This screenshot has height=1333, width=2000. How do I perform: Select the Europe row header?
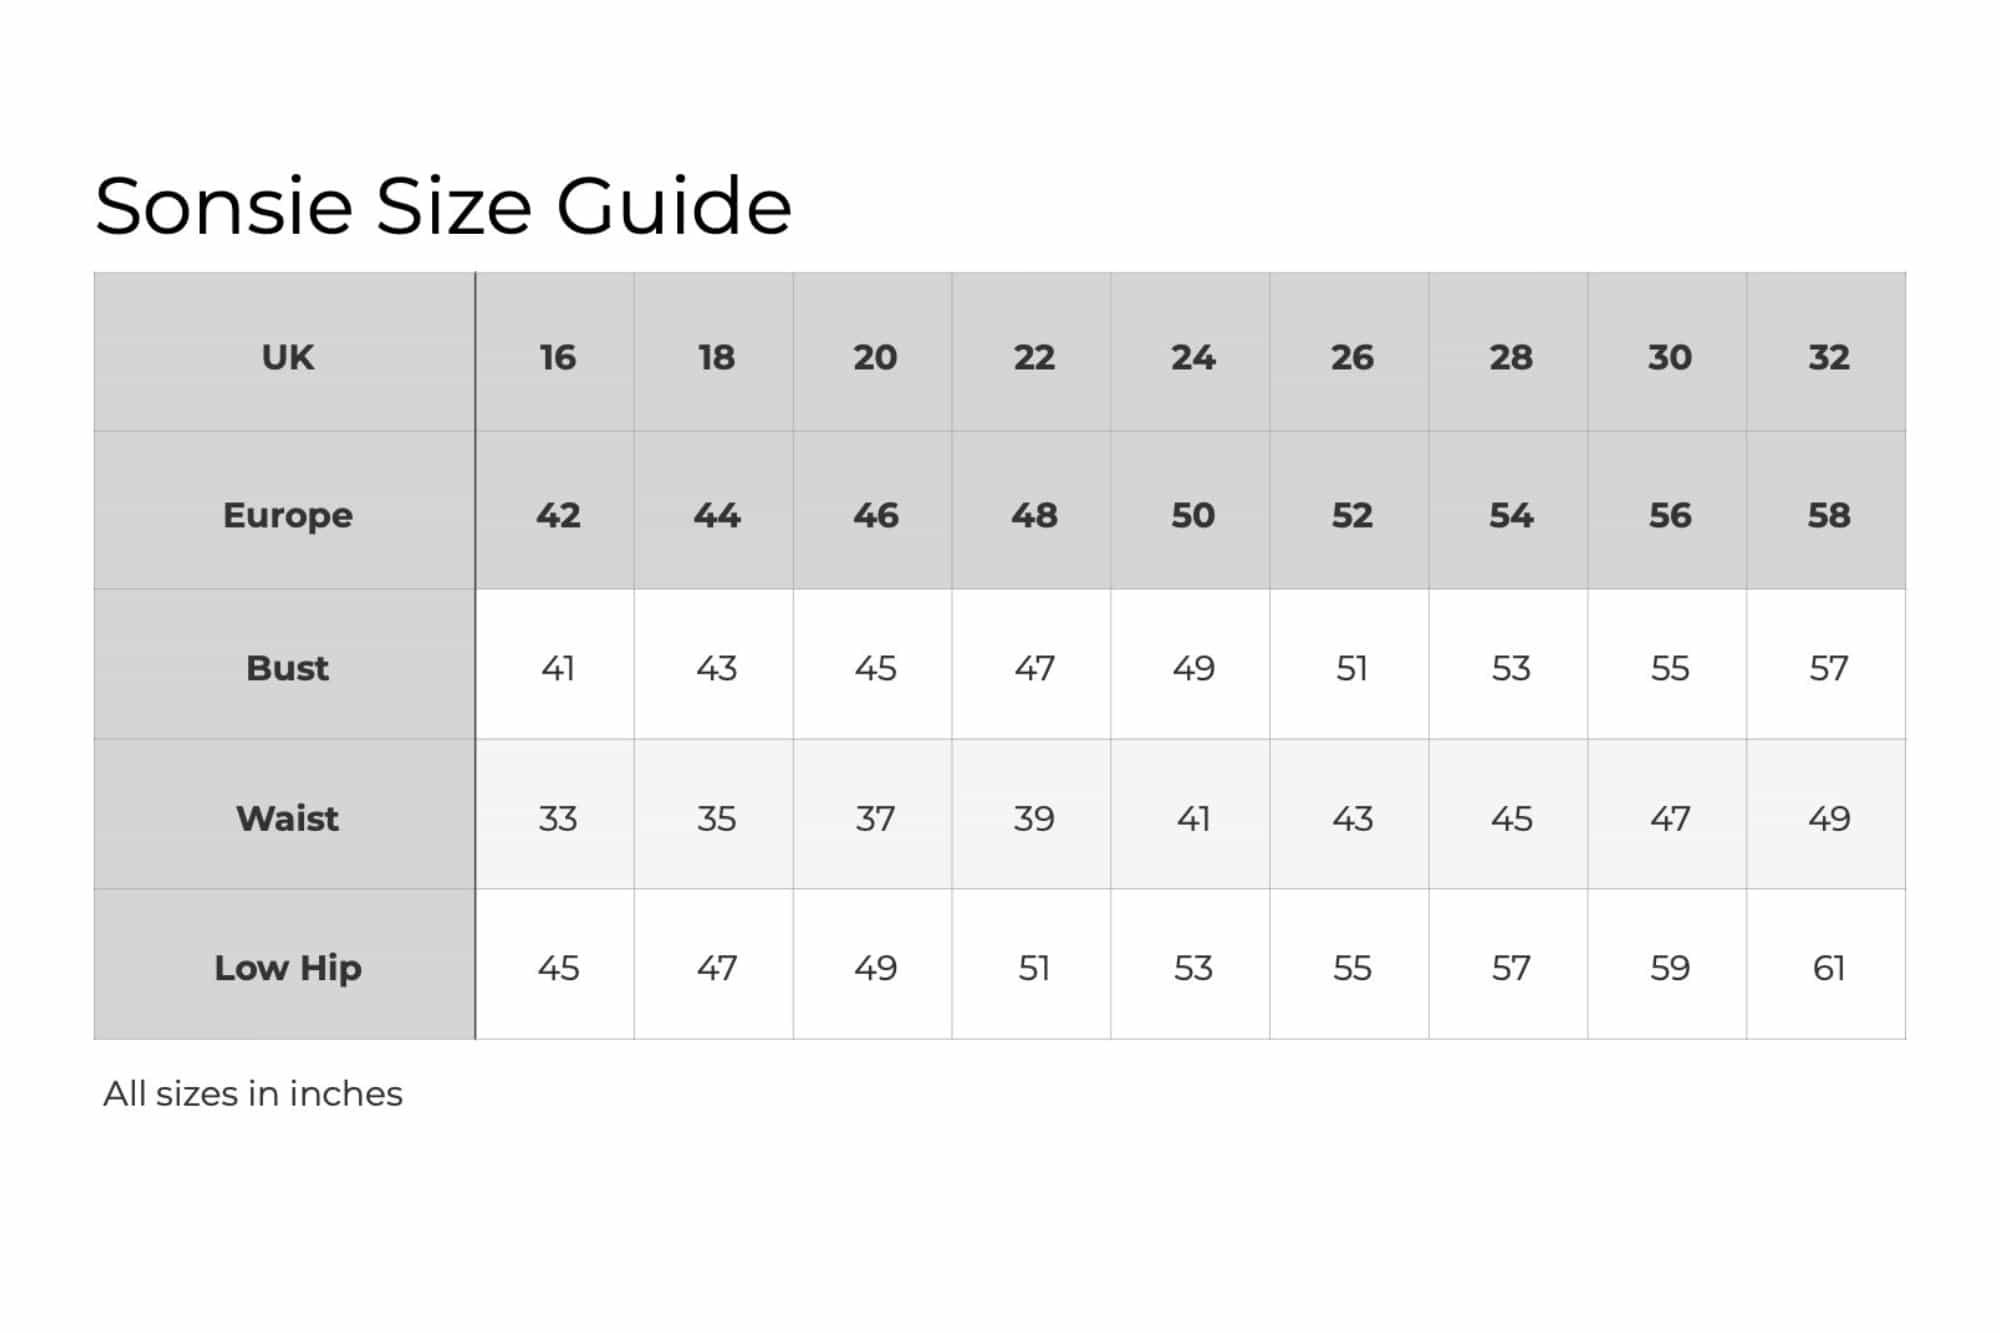tap(287, 515)
